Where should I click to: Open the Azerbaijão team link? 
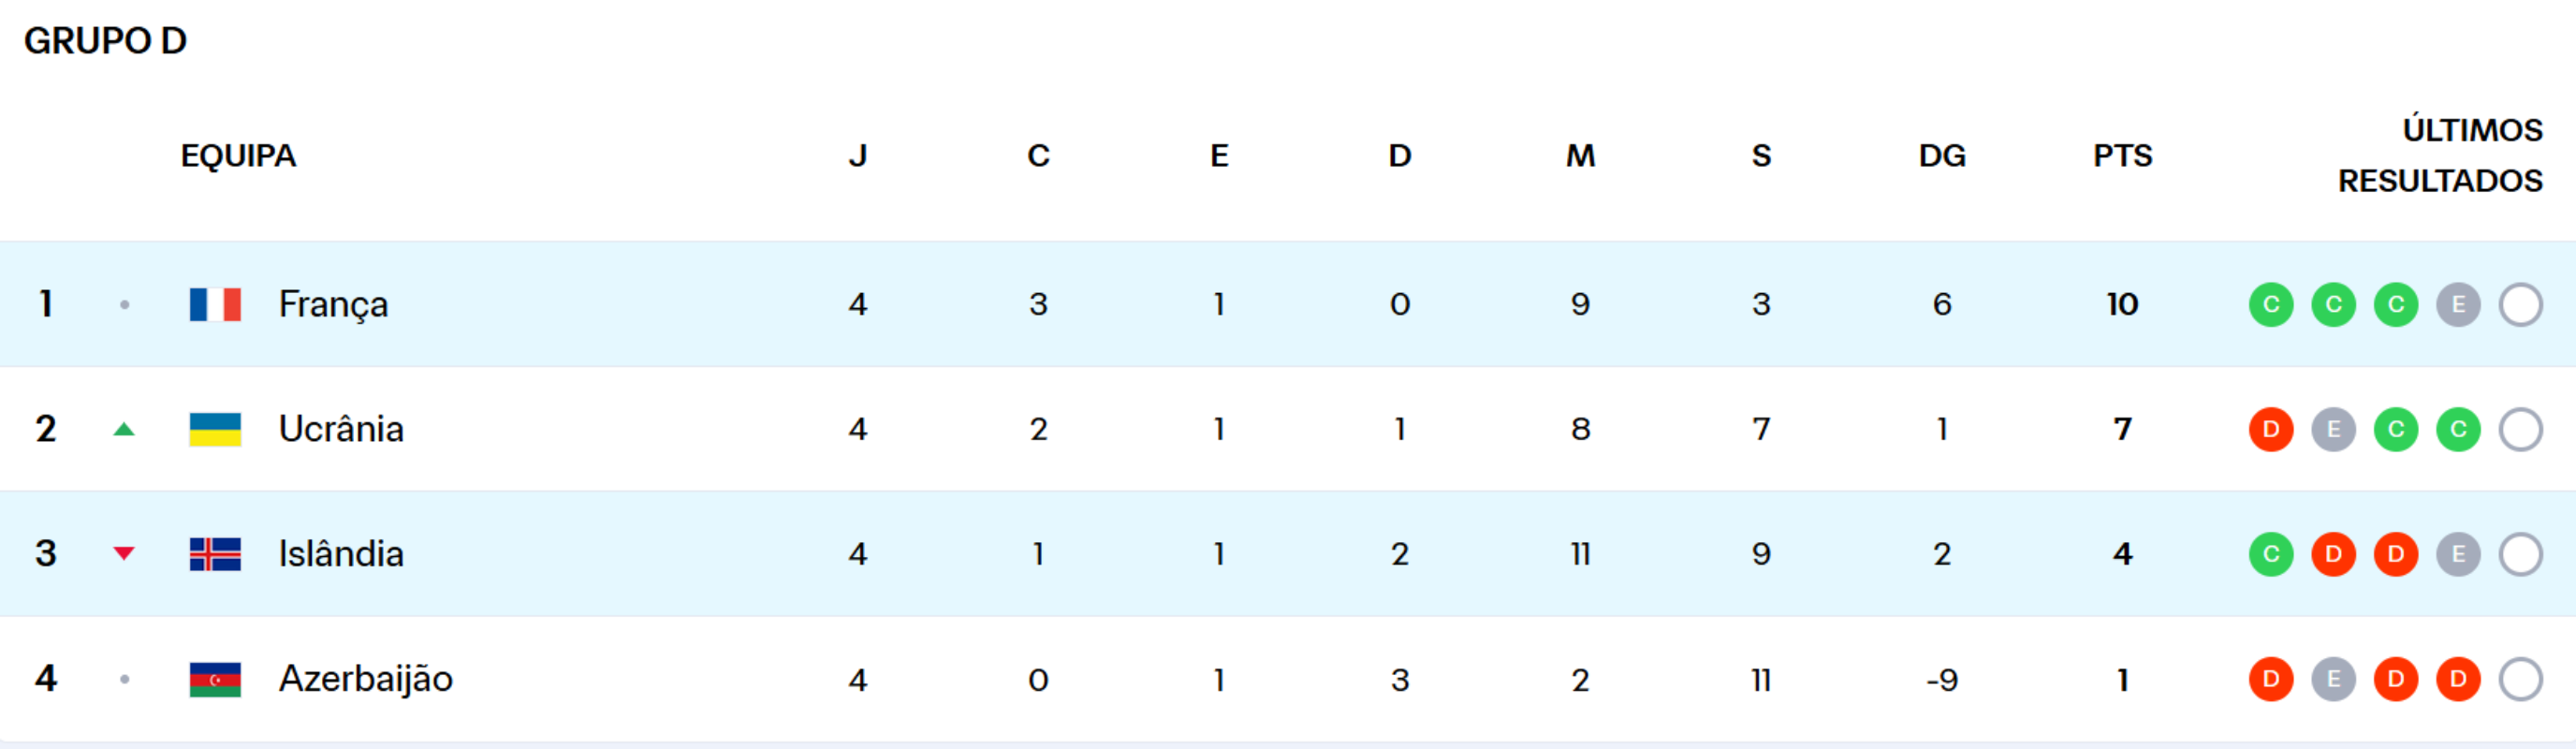[365, 679]
